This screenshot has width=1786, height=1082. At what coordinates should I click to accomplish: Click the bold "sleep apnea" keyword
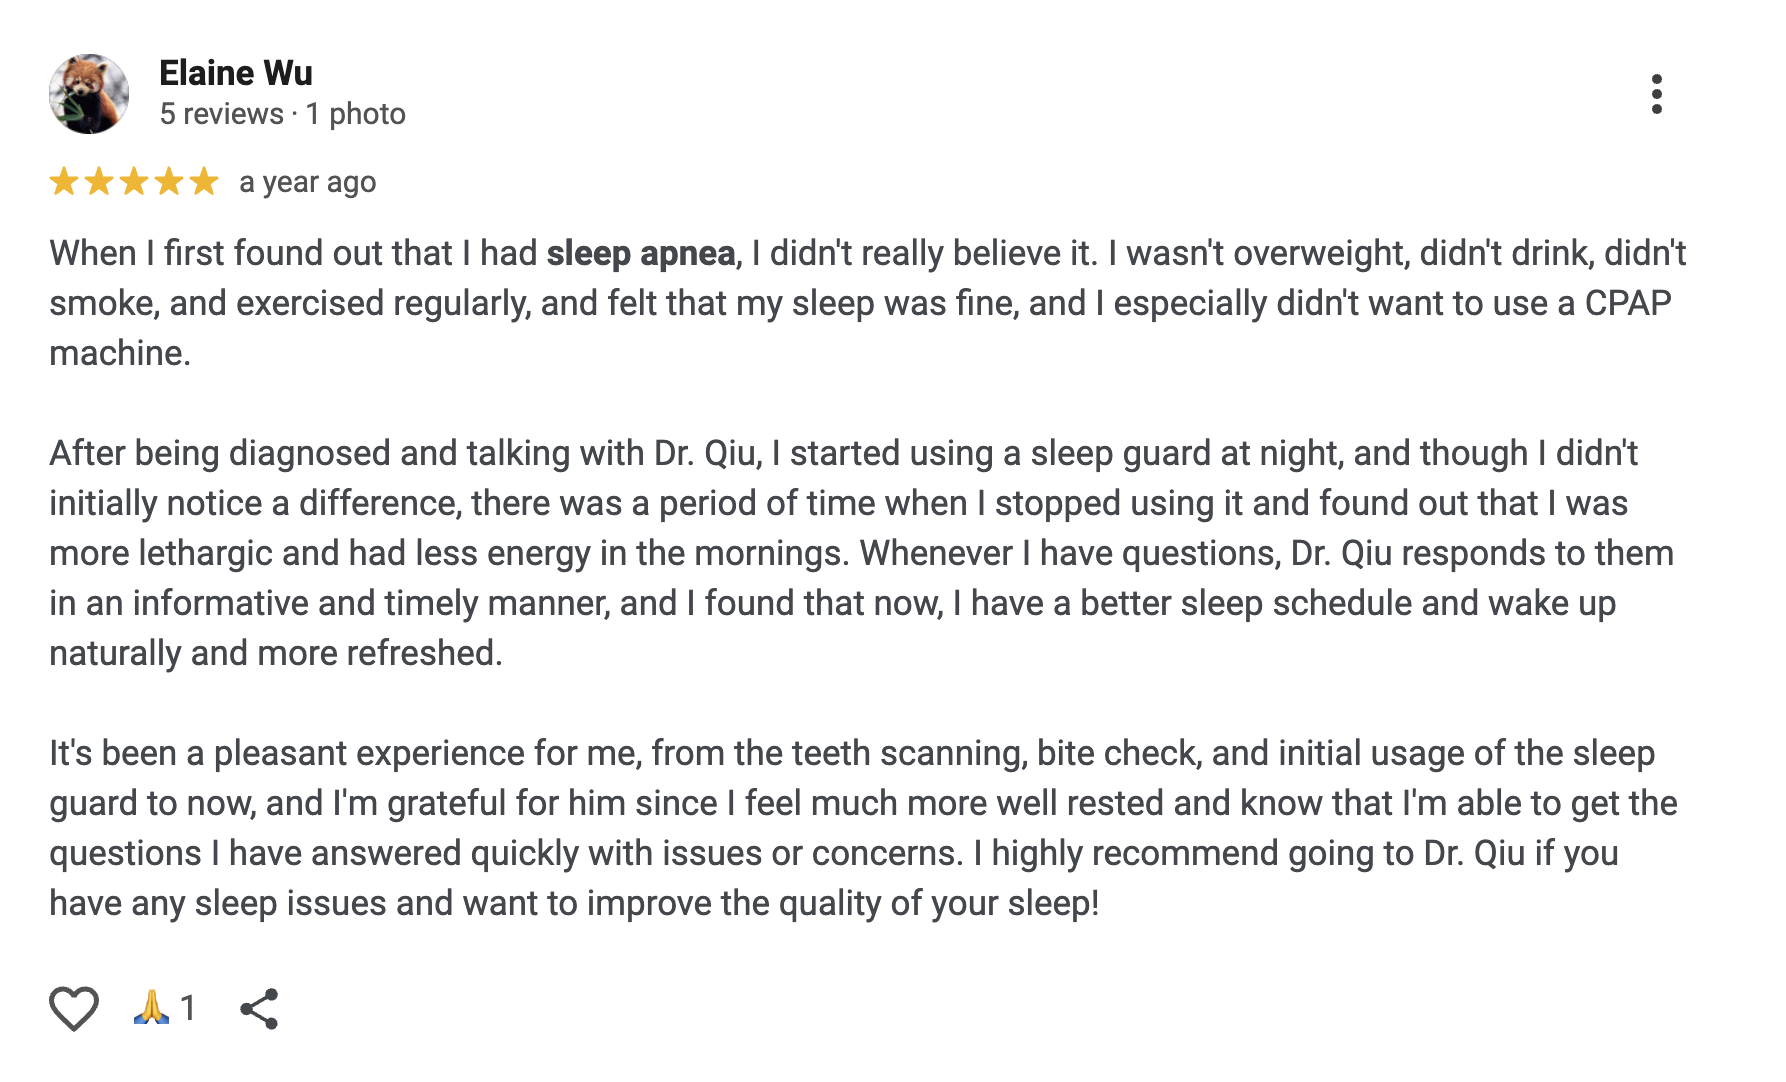pyautogui.click(x=640, y=253)
